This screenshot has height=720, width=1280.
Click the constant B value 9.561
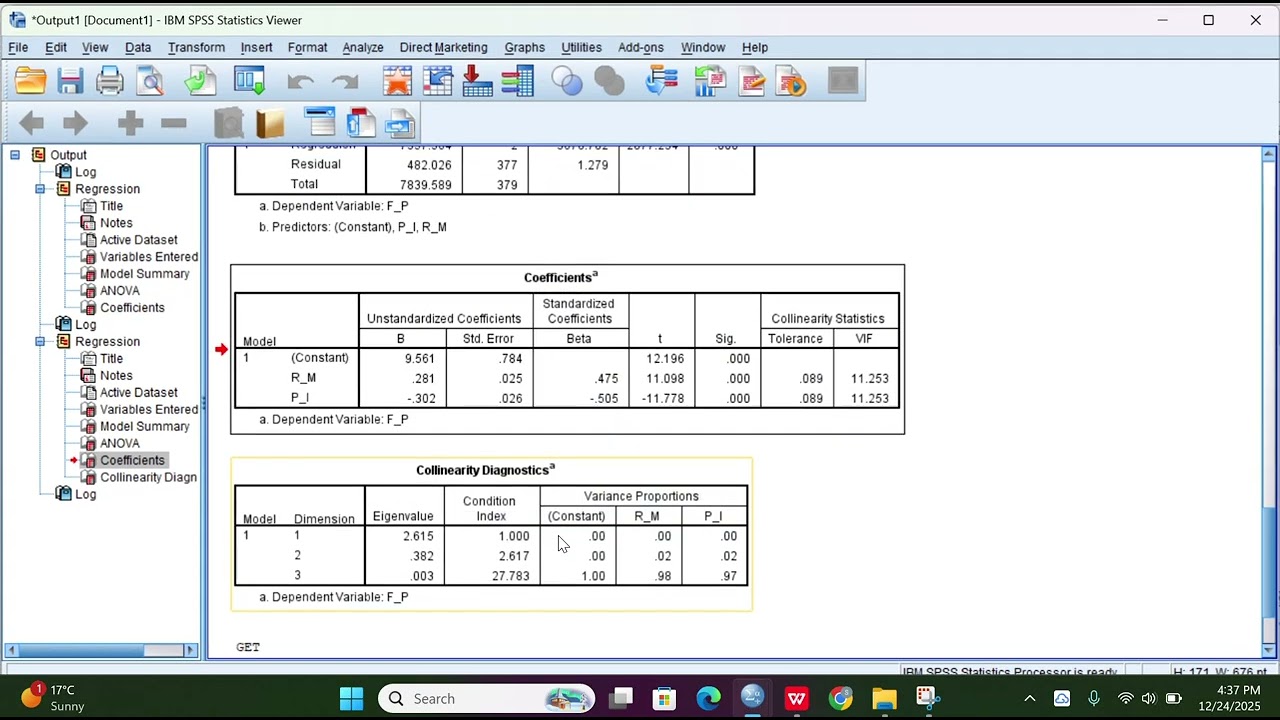[x=419, y=358]
